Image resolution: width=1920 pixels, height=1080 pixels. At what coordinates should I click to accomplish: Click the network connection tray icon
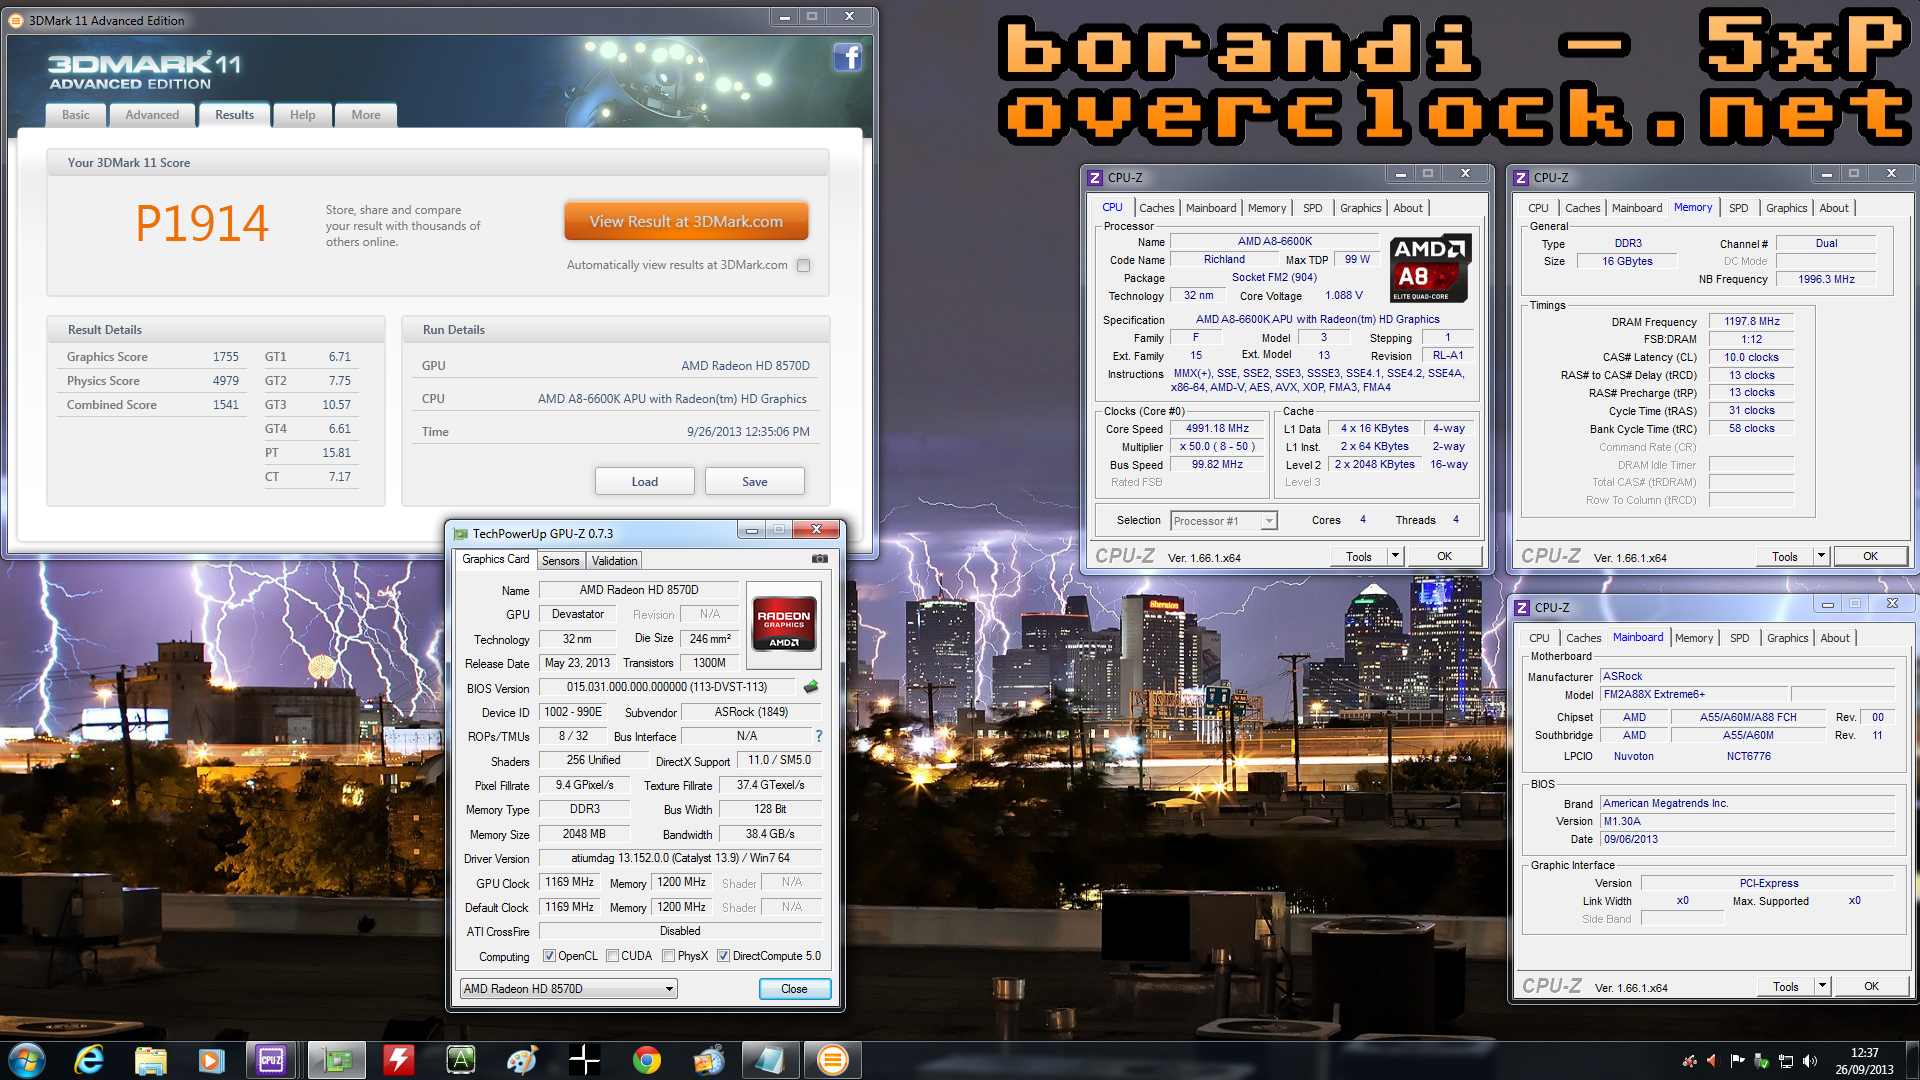pos(1785,1061)
